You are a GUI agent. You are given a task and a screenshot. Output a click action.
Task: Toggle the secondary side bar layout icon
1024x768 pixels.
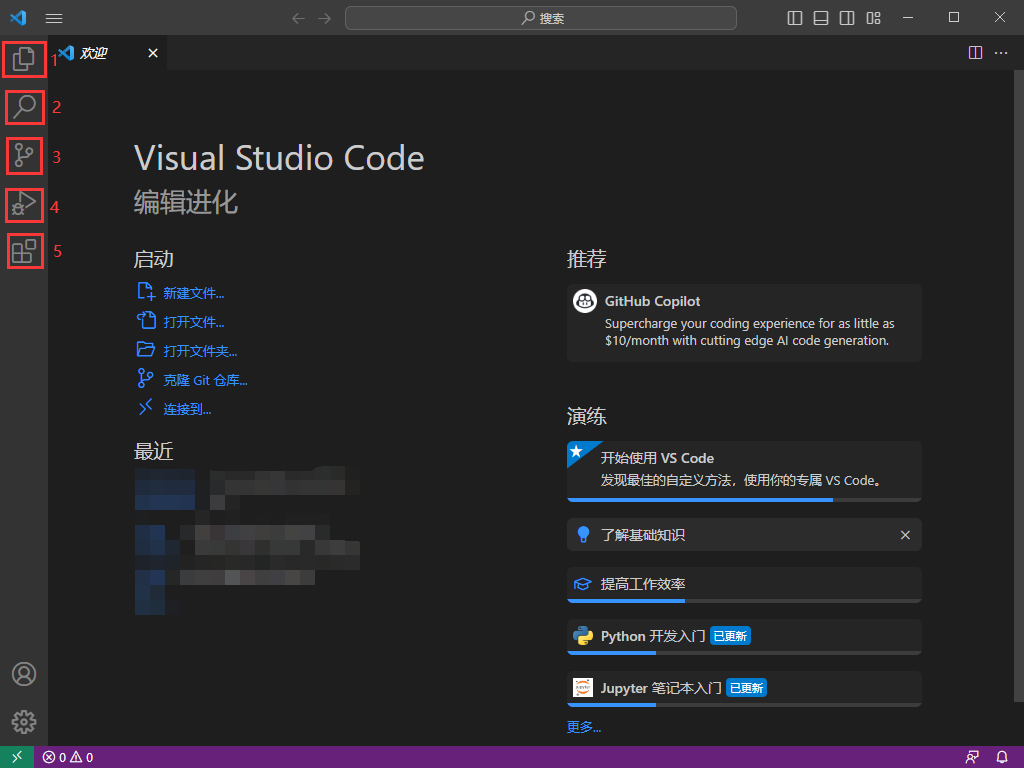point(847,18)
